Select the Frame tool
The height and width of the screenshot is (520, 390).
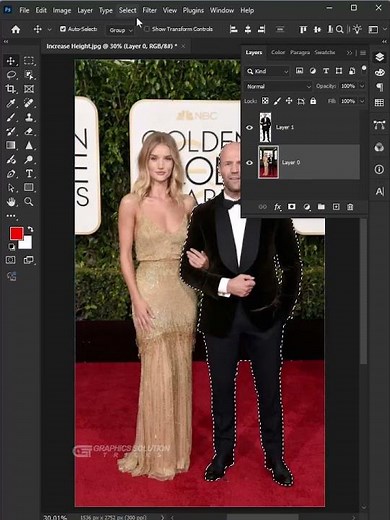(29, 89)
